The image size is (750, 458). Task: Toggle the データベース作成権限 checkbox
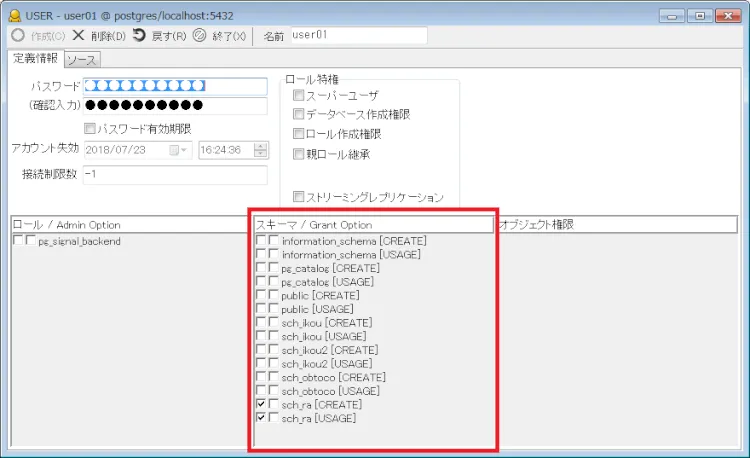298,114
